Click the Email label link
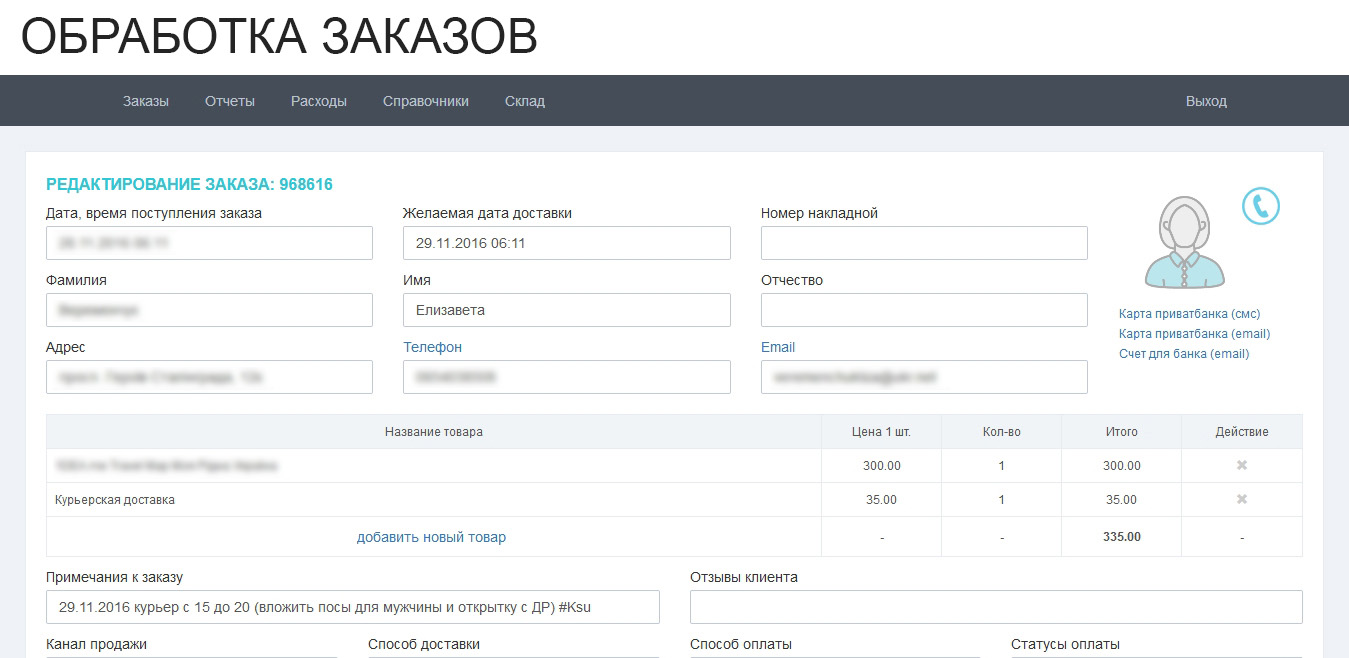The height and width of the screenshot is (658, 1349). [x=778, y=347]
